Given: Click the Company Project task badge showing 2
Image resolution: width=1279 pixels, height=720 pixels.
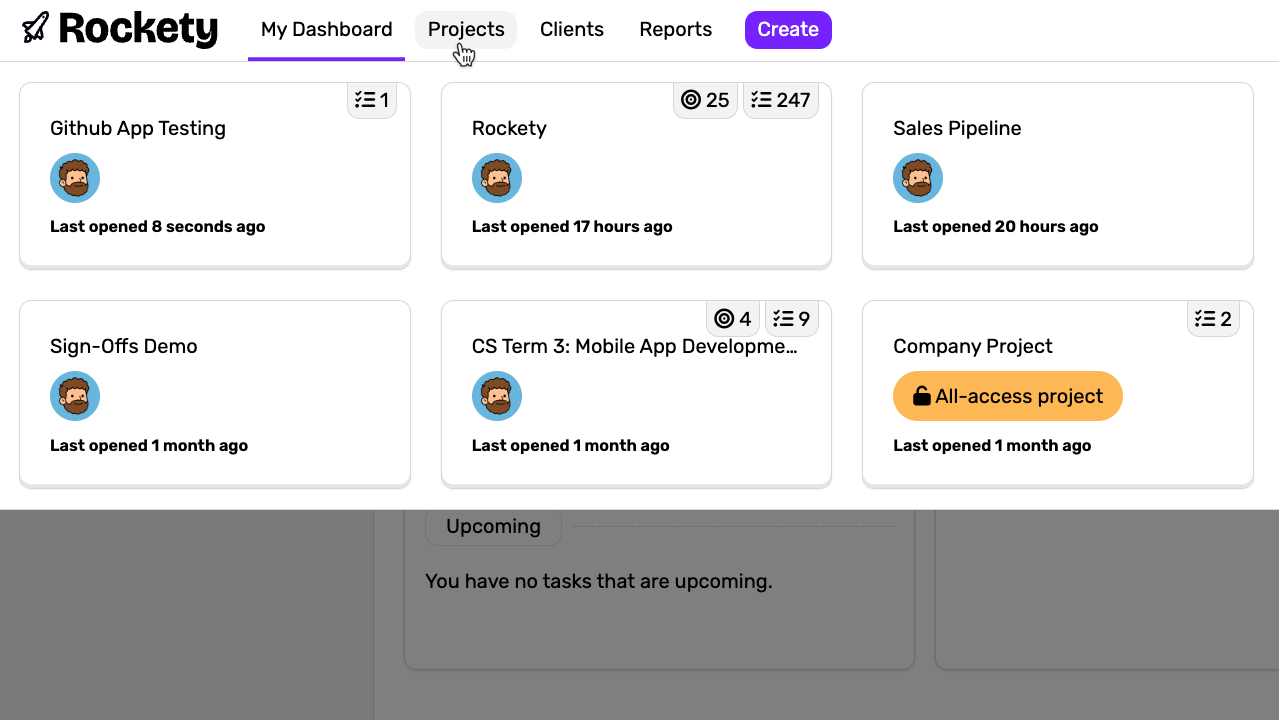Looking at the screenshot, I should [x=1213, y=319].
